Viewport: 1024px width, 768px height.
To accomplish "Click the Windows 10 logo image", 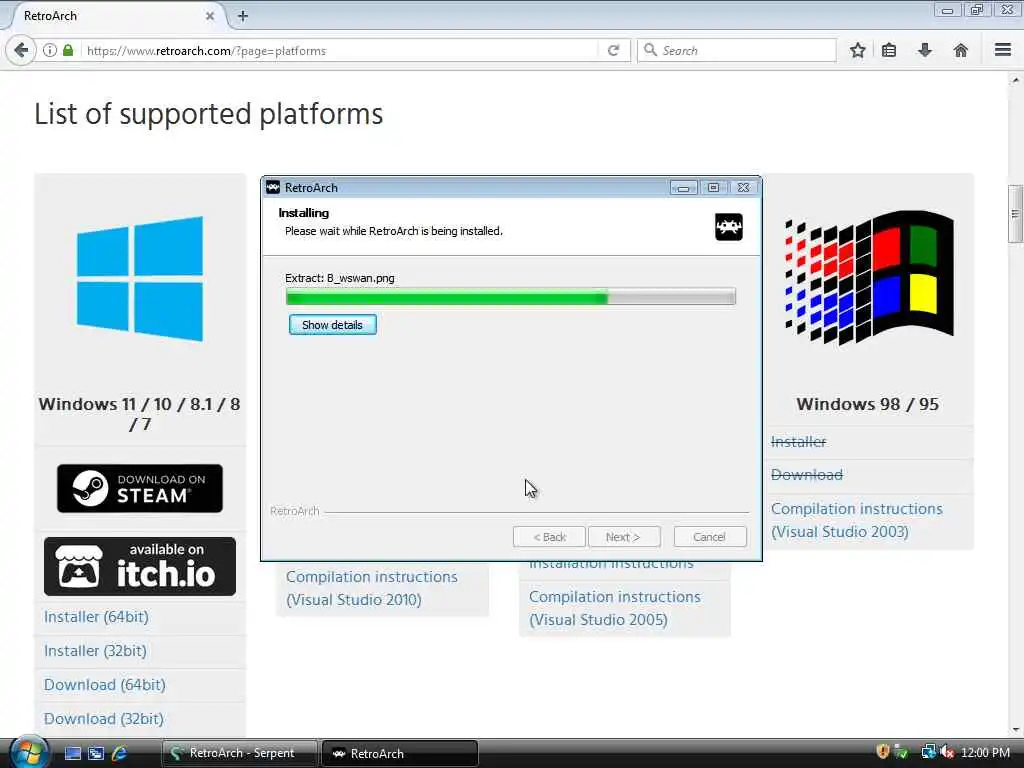I will tap(140, 279).
